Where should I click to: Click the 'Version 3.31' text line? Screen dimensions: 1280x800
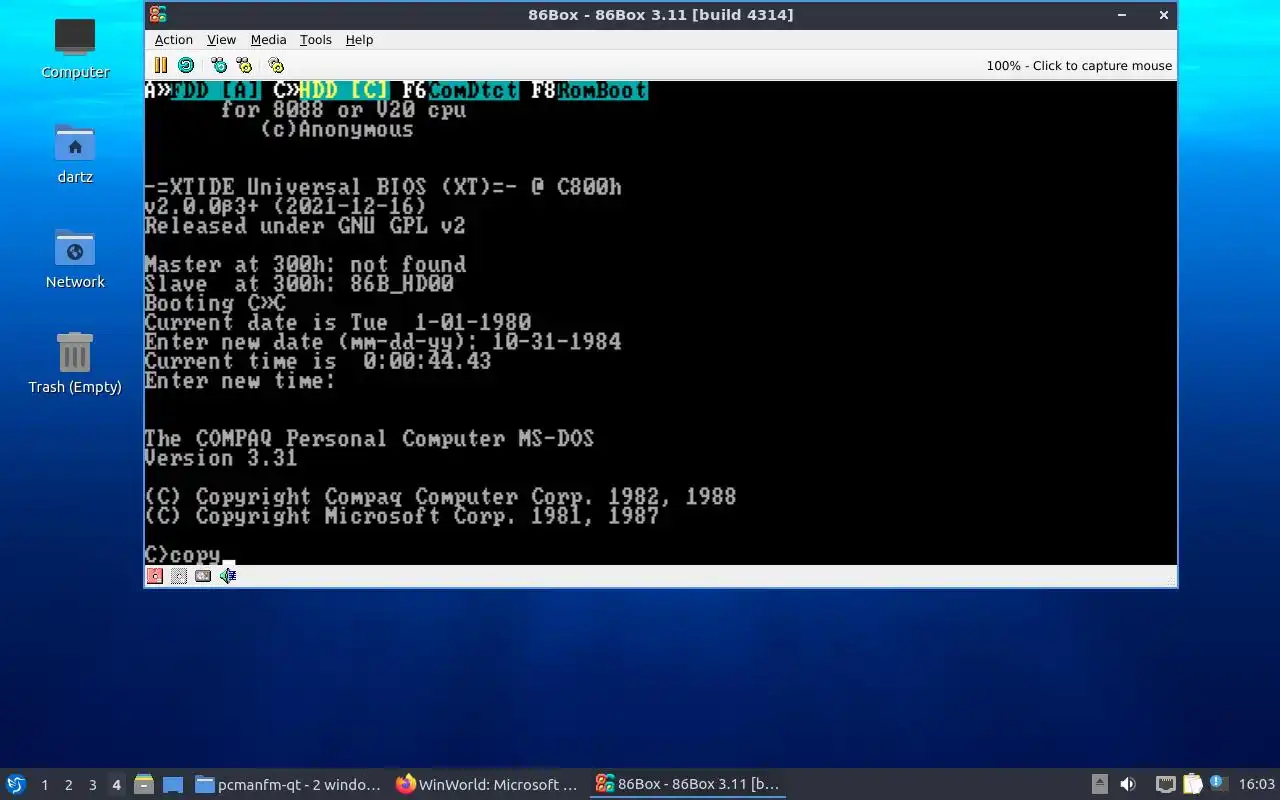click(221, 458)
